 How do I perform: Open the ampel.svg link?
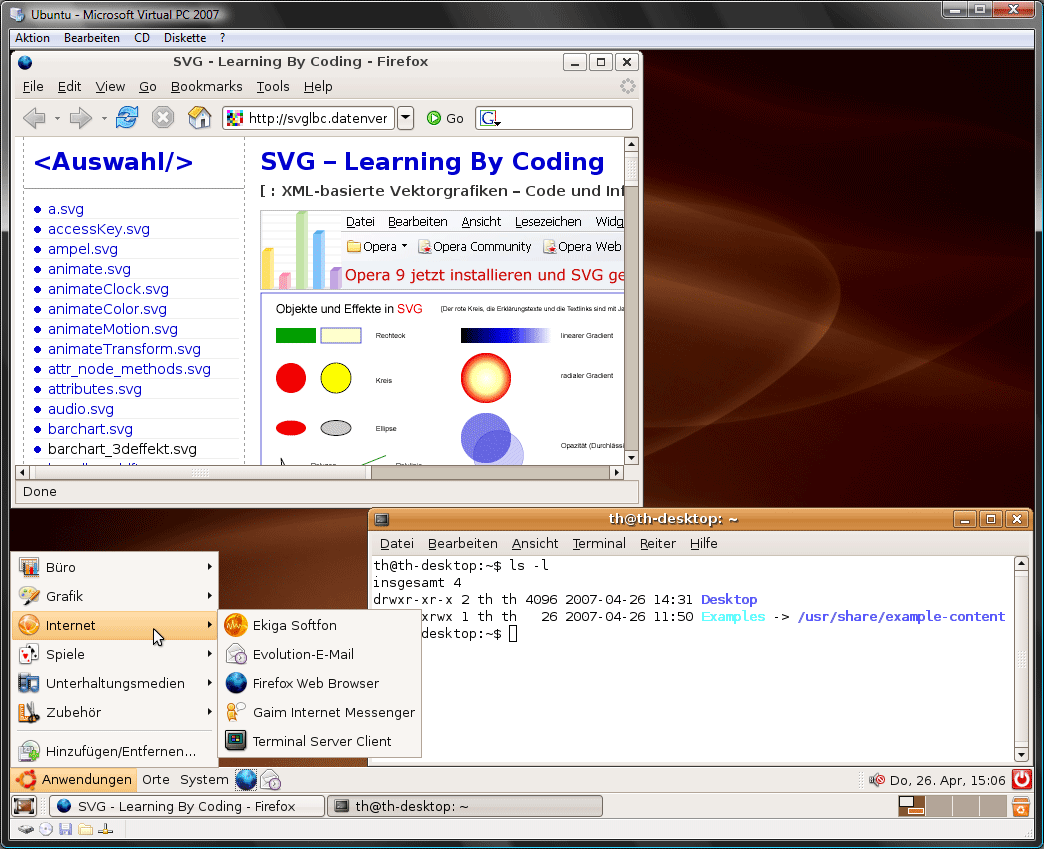(83, 249)
